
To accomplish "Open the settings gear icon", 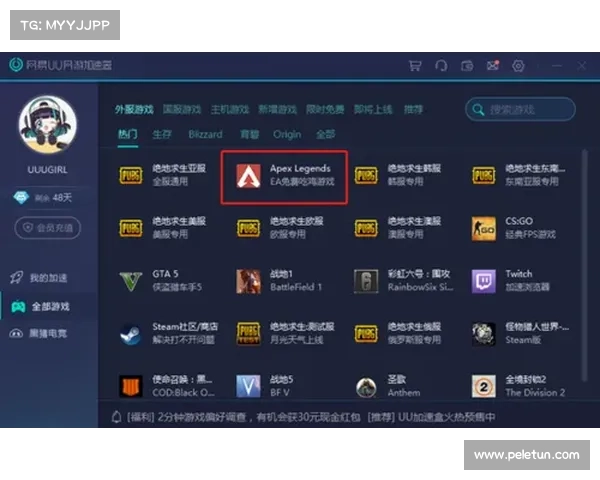I will point(518,66).
